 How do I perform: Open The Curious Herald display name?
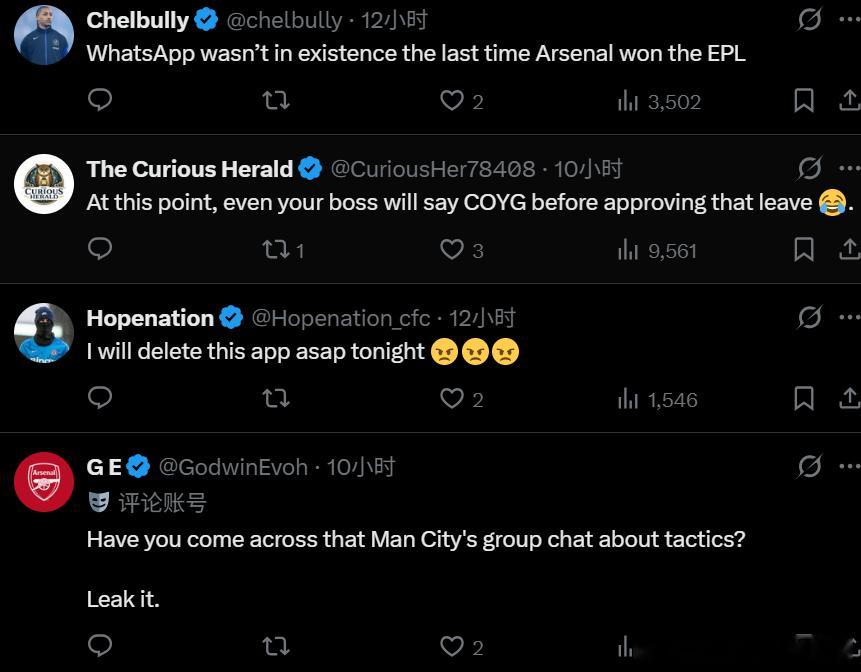click(x=189, y=169)
